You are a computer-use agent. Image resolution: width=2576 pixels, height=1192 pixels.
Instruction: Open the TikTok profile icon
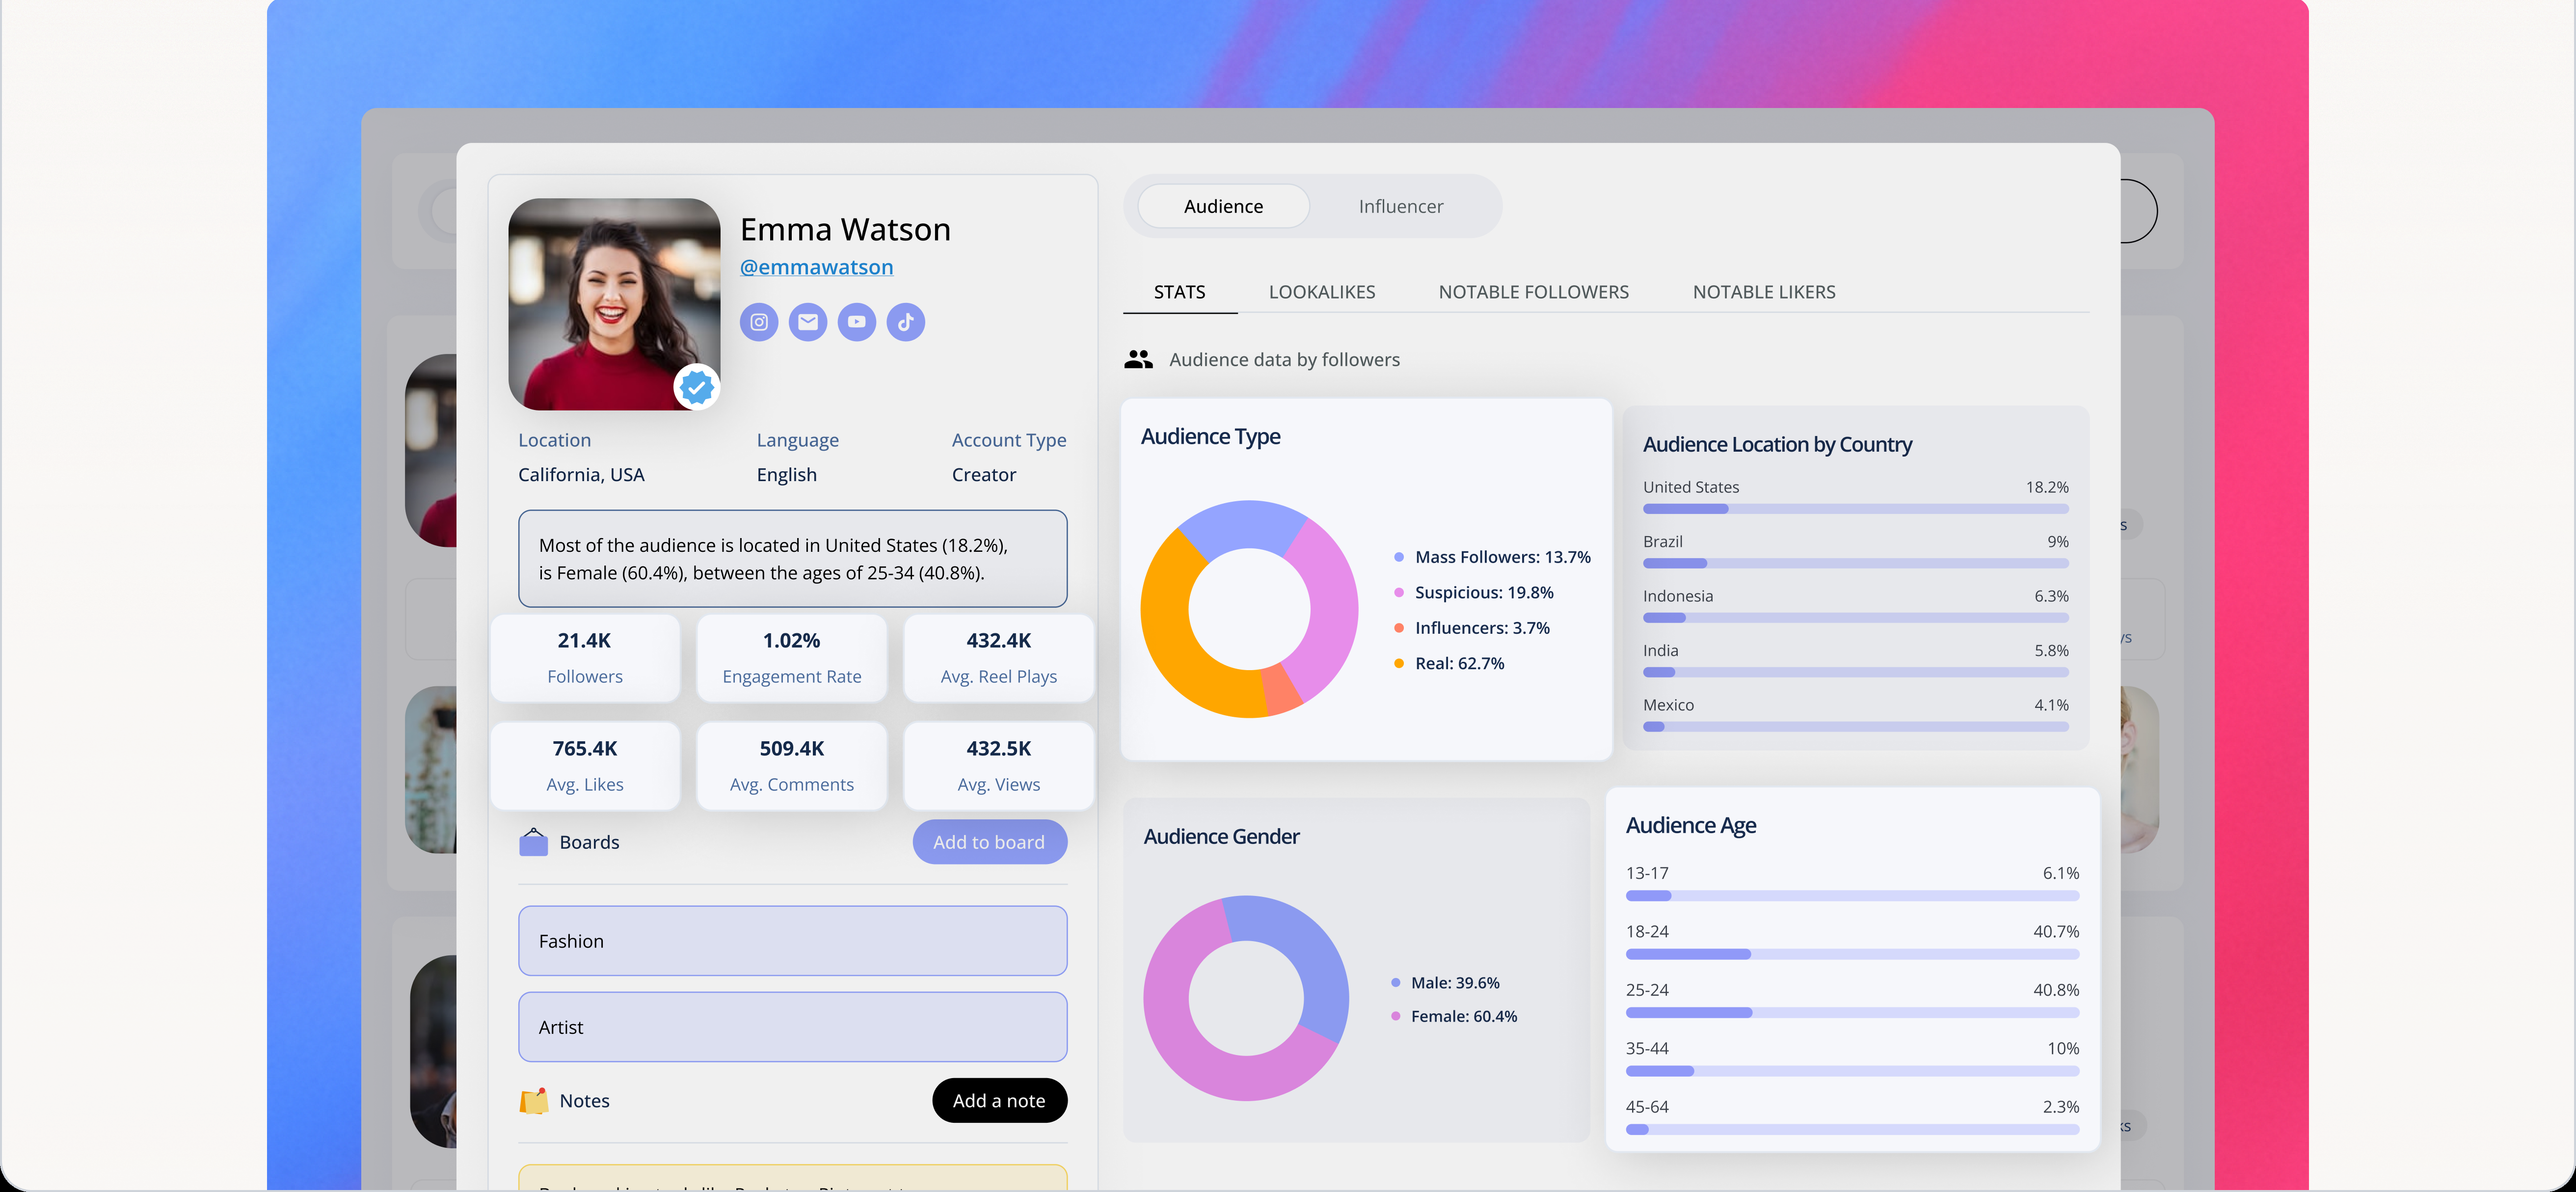coord(906,322)
